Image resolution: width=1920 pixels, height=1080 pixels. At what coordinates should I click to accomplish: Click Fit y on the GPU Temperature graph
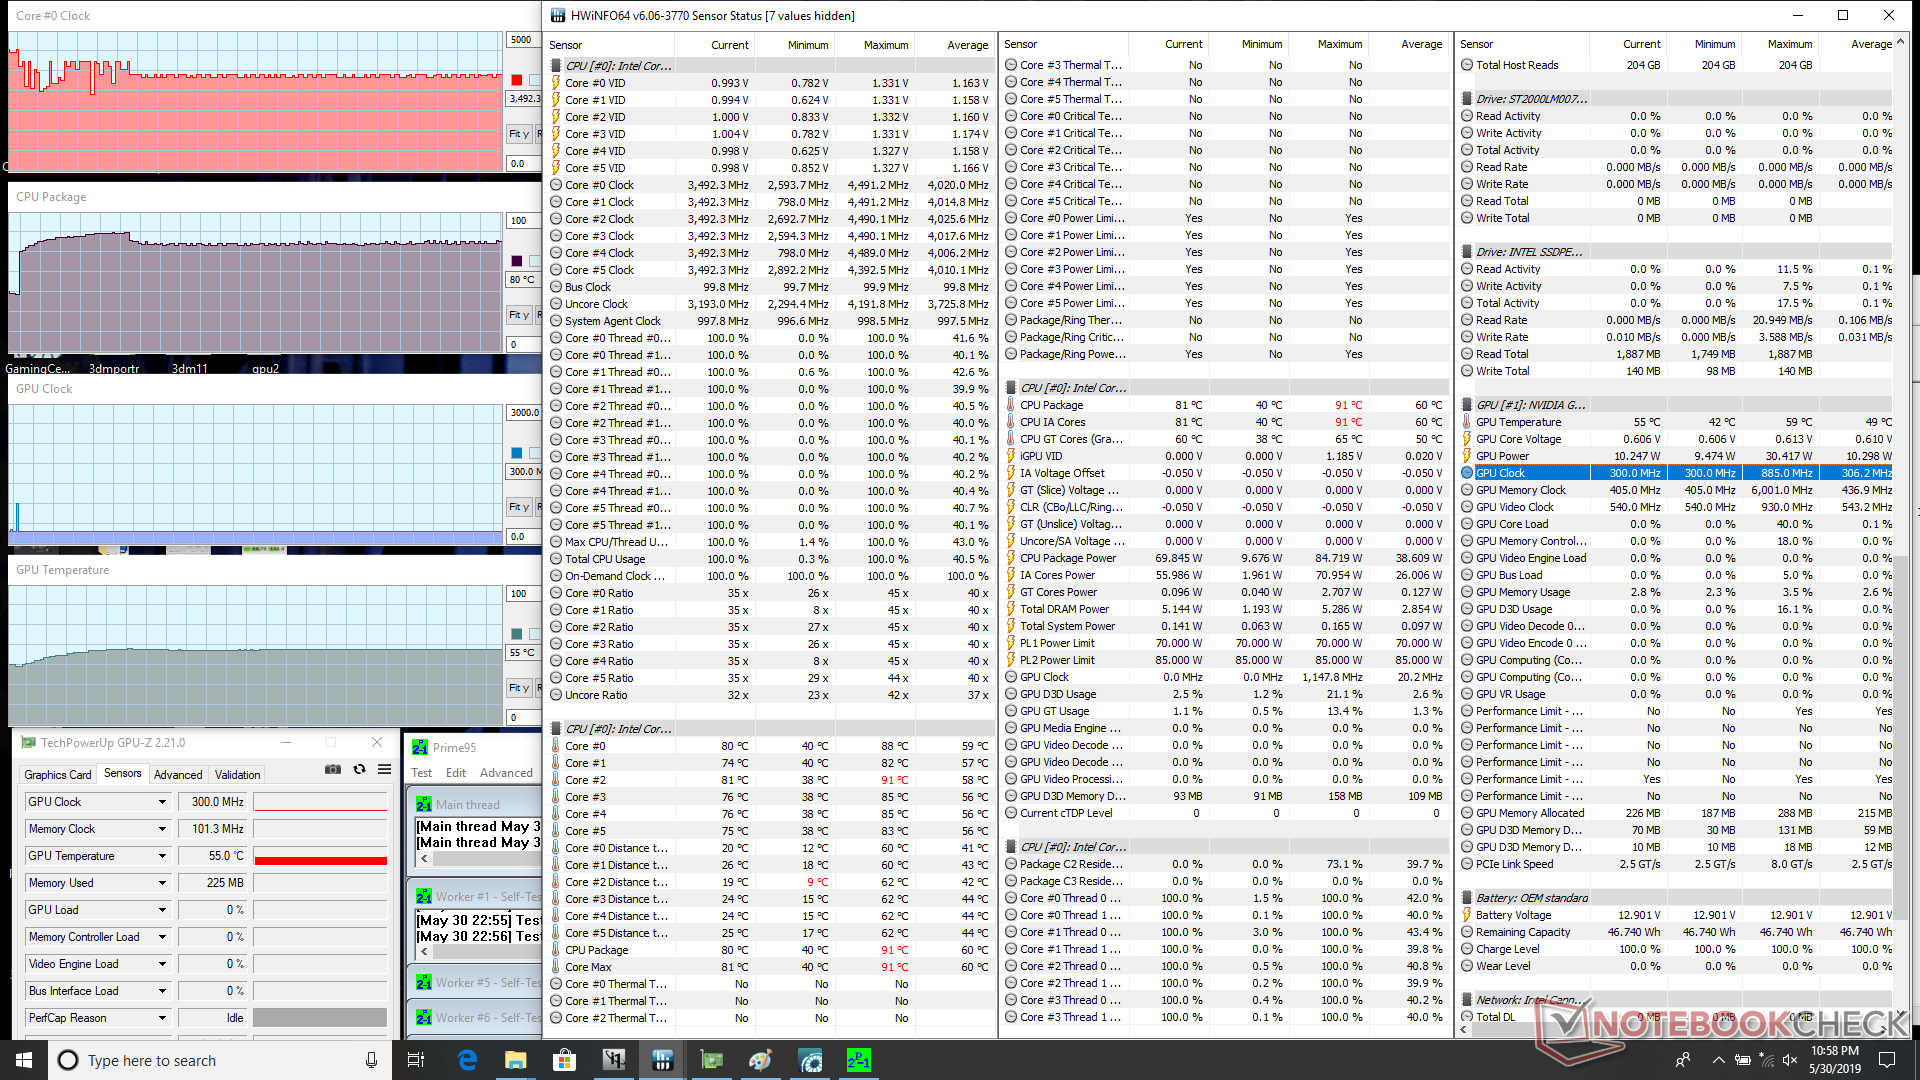(518, 688)
